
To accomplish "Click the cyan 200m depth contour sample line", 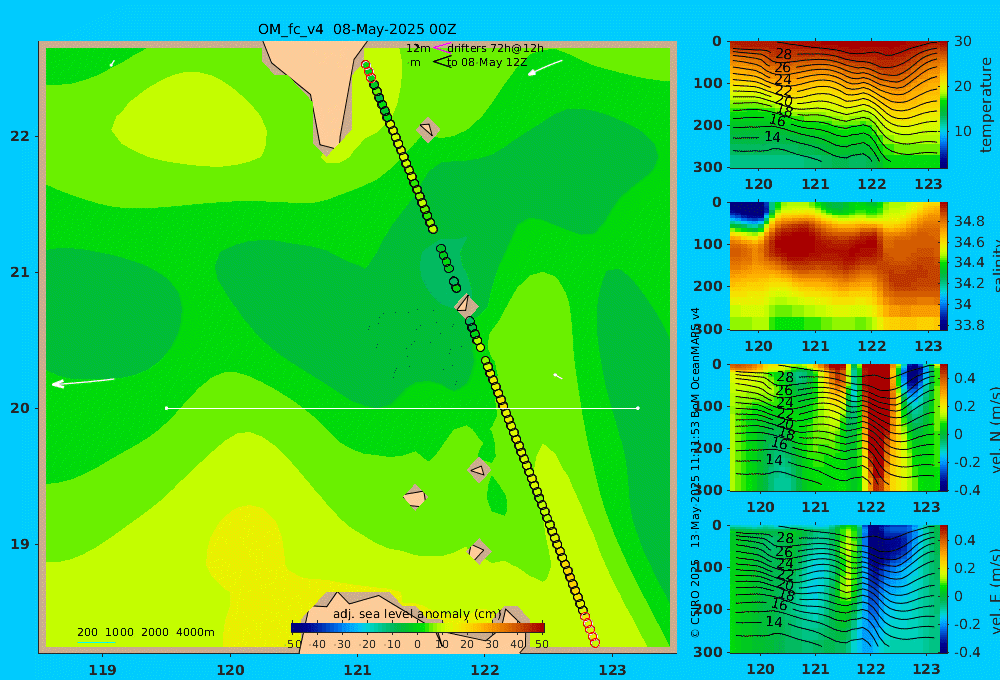I will pos(96,642).
